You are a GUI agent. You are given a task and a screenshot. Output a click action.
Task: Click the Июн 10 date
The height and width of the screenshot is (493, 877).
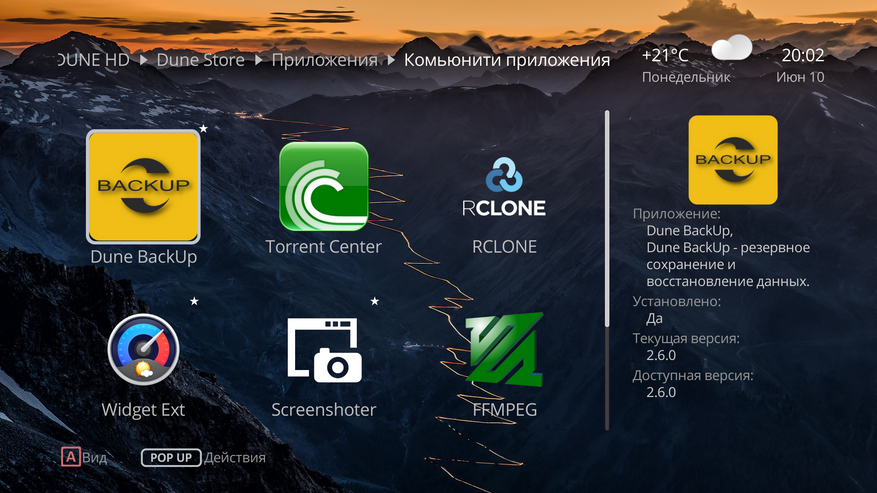tap(800, 77)
